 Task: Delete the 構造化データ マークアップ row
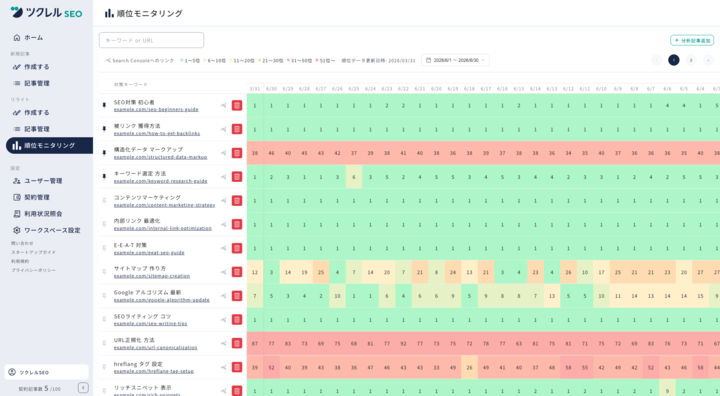pyautogui.click(x=236, y=153)
